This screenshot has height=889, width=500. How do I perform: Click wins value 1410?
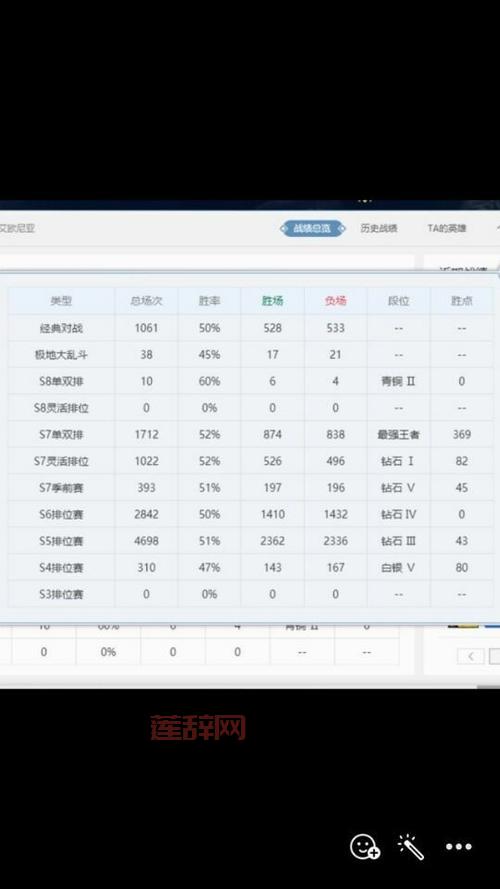point(272,514)
